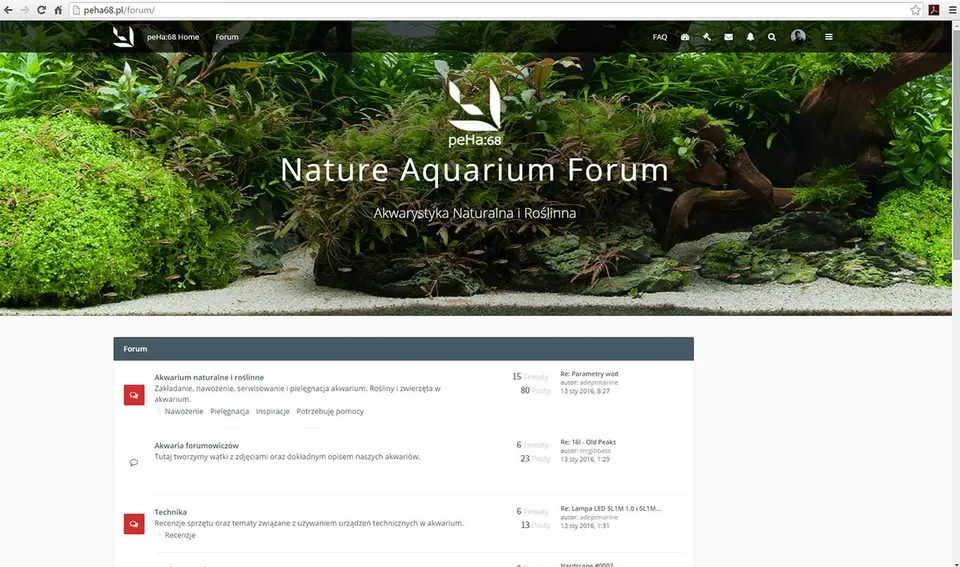960x567 pixels.
Task: Open the moderator gavel icon
Action: (707, 37)
